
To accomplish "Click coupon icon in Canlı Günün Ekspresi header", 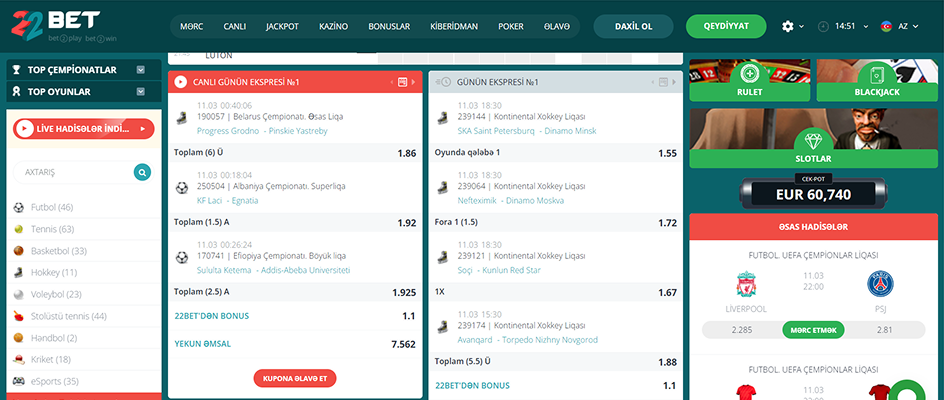I will tap(403, 82).
